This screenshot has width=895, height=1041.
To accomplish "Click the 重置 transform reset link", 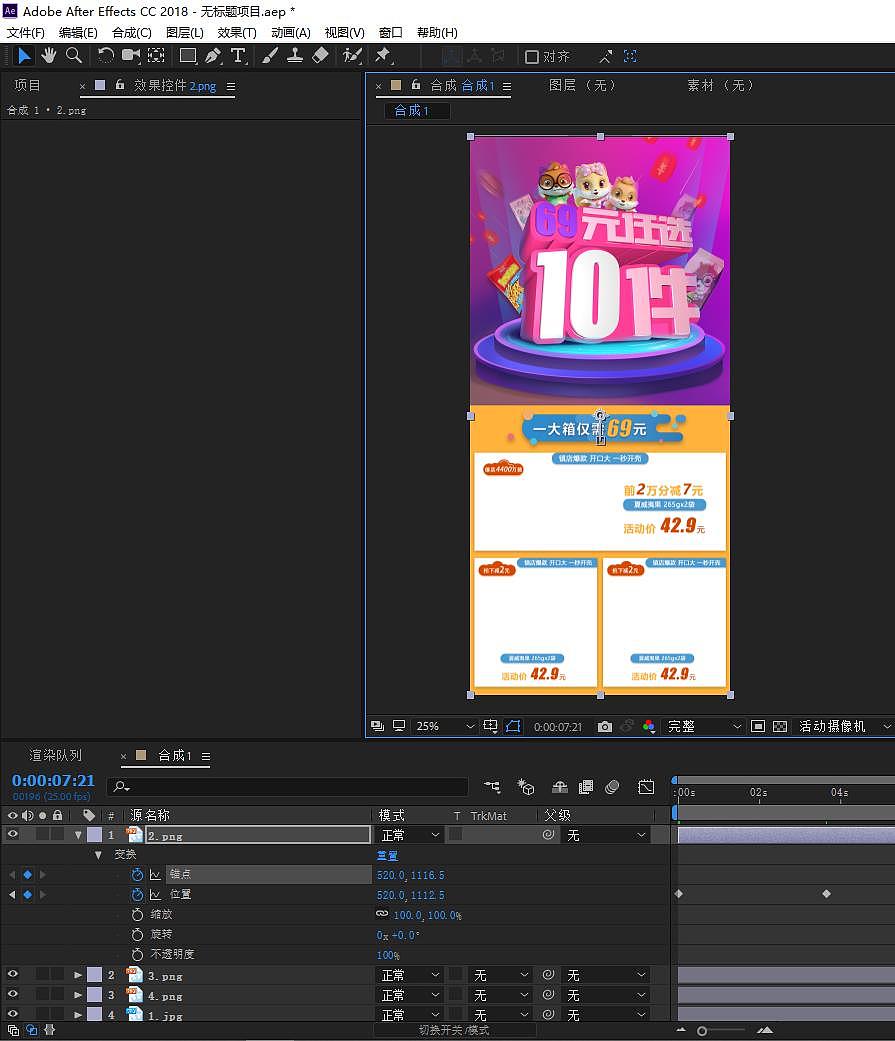I will click(x=387, y=855).
